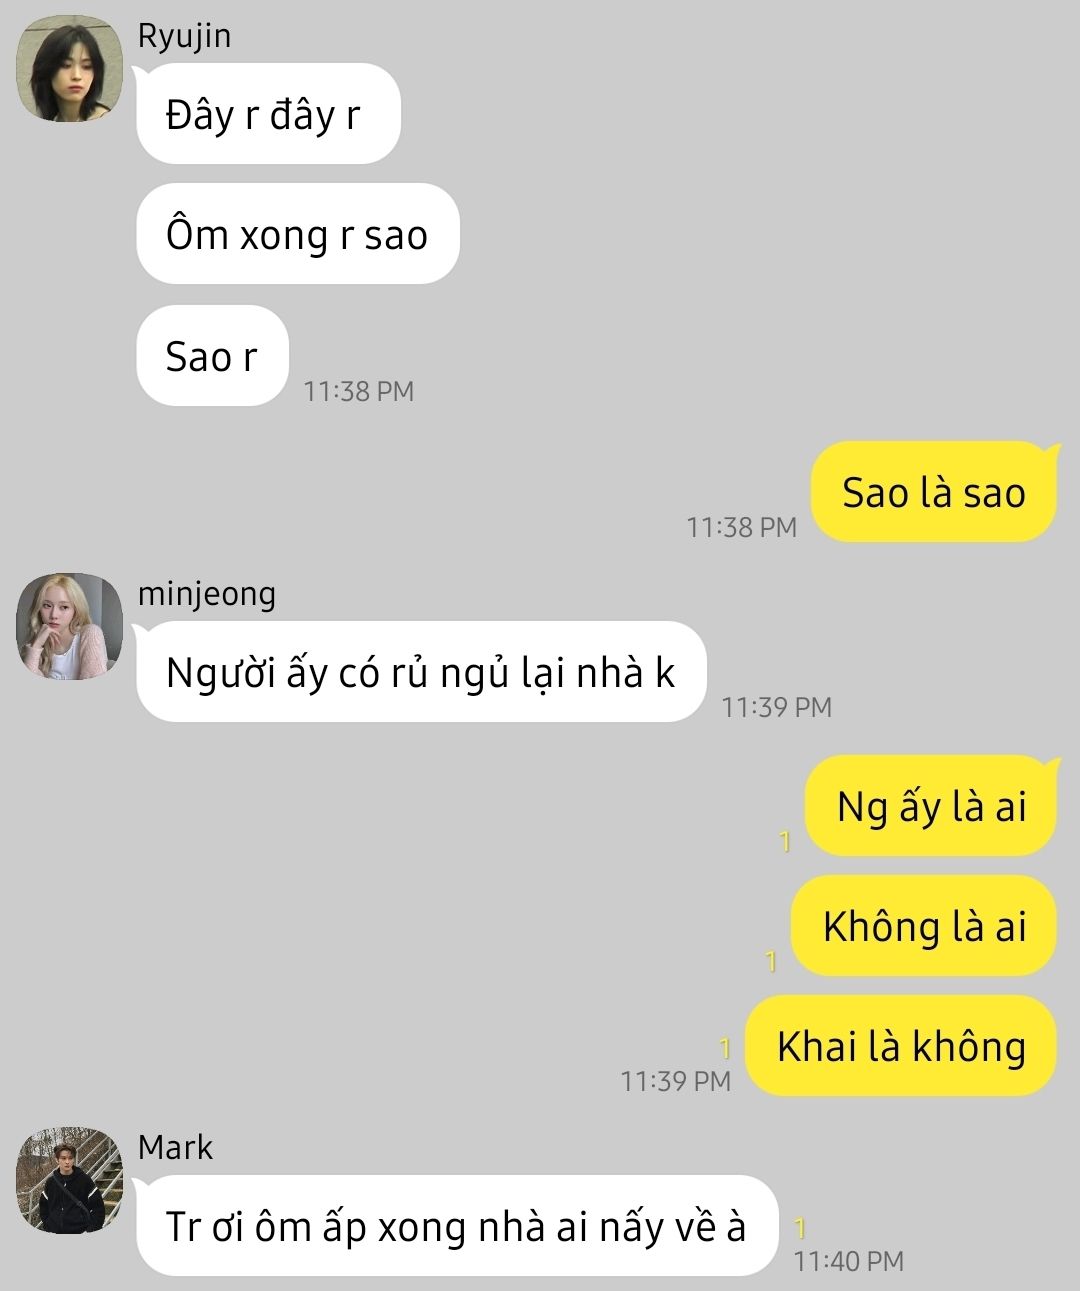Image resolution: width=1080 pixels, height=1291 pixels.
Task: Tap the sender name minjeong
Action: click(x=206, y=594)
